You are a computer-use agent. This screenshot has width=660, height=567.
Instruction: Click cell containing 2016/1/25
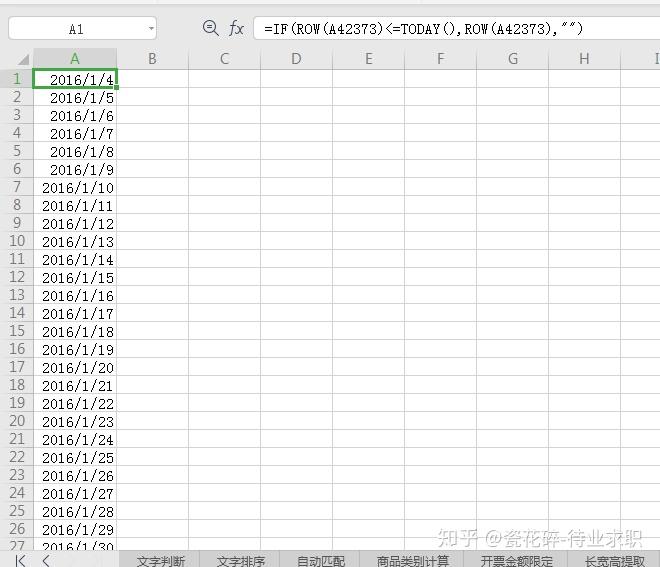pyautogui.click(x=75, y=457)
